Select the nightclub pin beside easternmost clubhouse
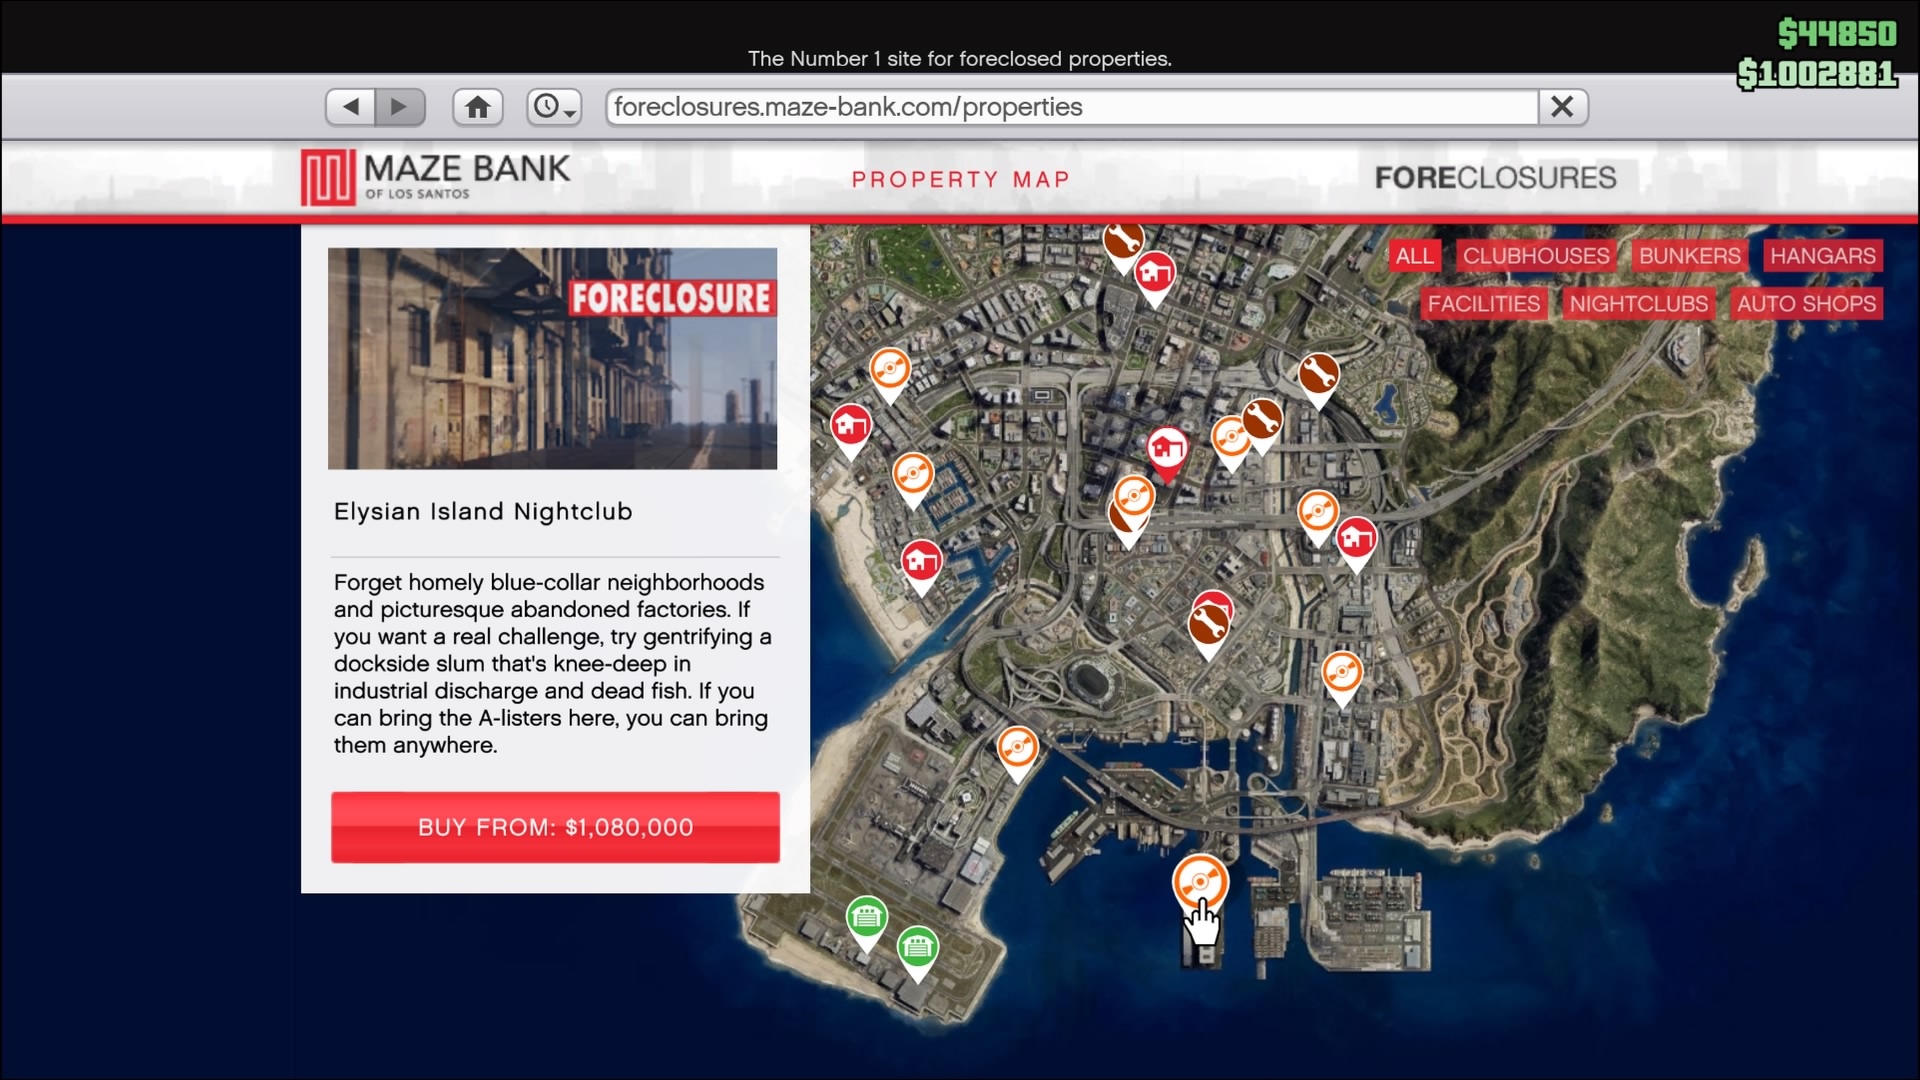The image size is (1920, 1080). pyautogui.click(x=1317, y=514)
